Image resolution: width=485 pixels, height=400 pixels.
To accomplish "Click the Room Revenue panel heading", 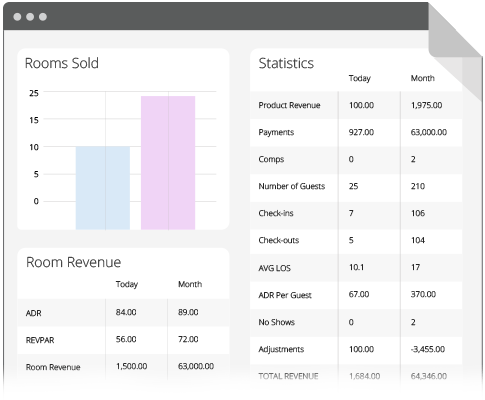I will (x=73, y=262).
